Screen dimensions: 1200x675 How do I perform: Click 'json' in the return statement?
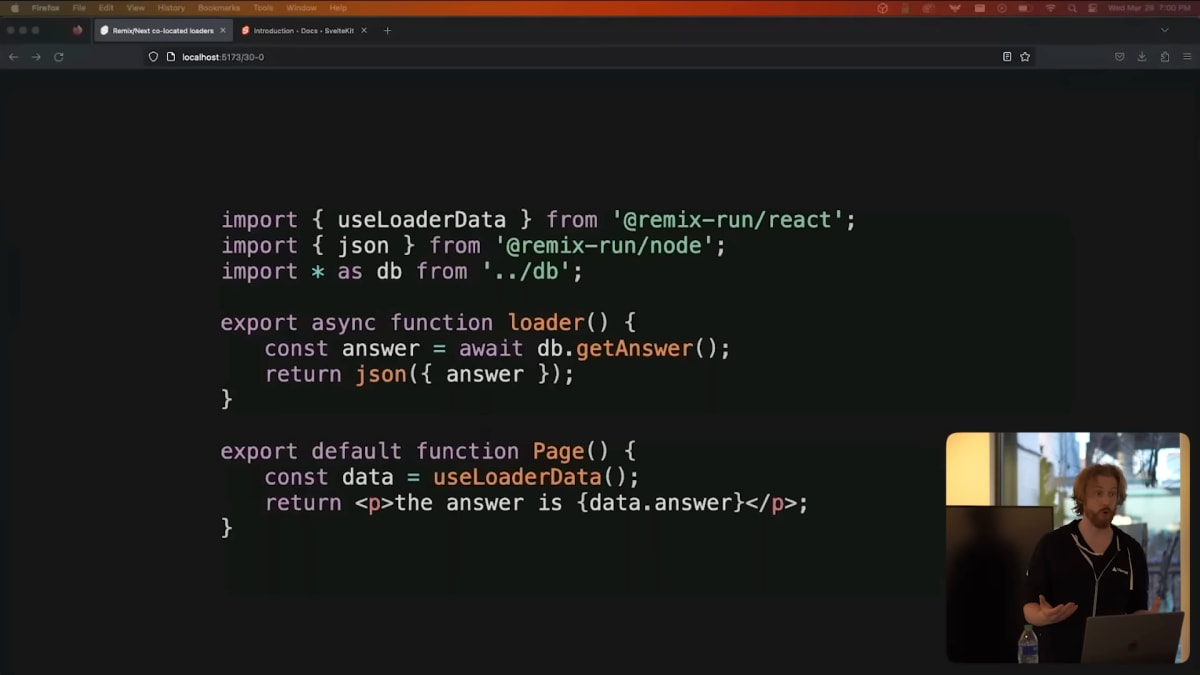pos(382,375)
